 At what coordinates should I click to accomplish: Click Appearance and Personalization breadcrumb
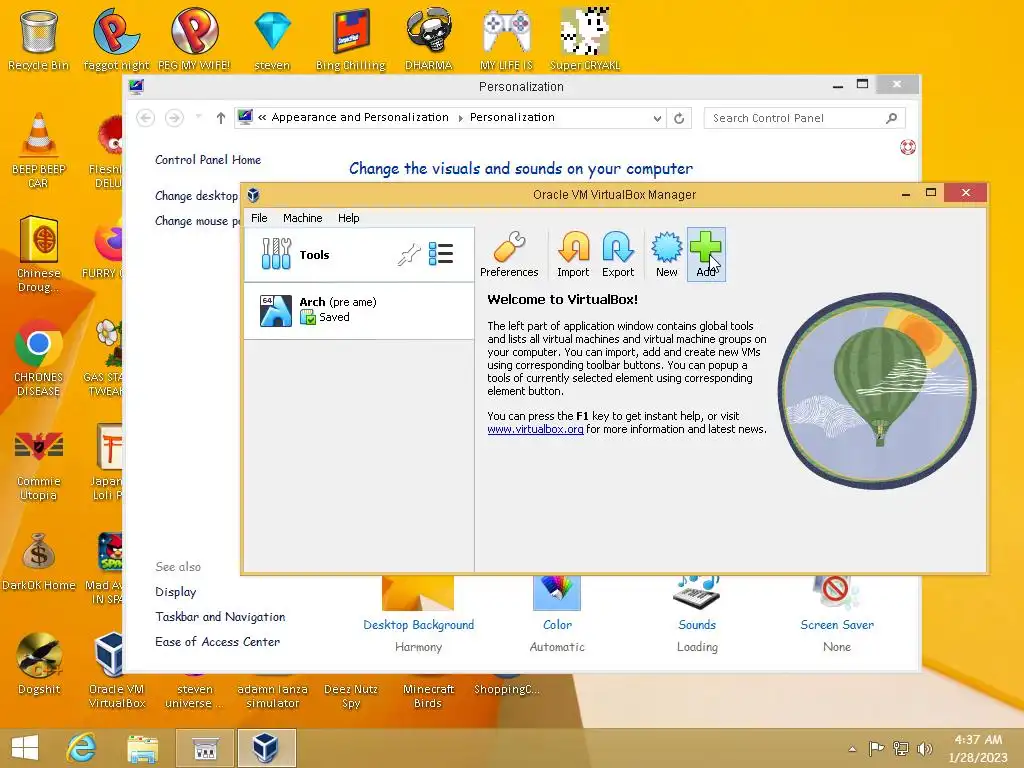(x=360, y=118)
